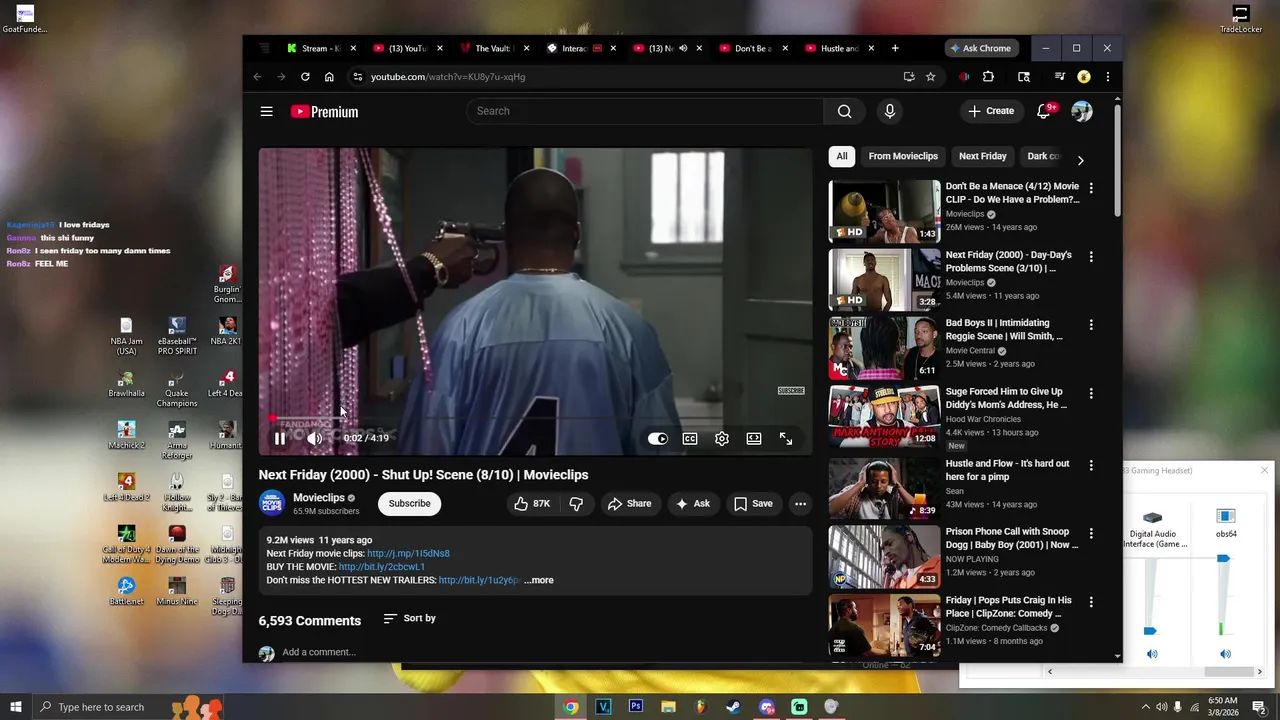Image resolution: width=1280 pixels, height=720 pixels.
Task: Open Friday Pops Puts Craig thumbnail
Action: pos(884,625)
